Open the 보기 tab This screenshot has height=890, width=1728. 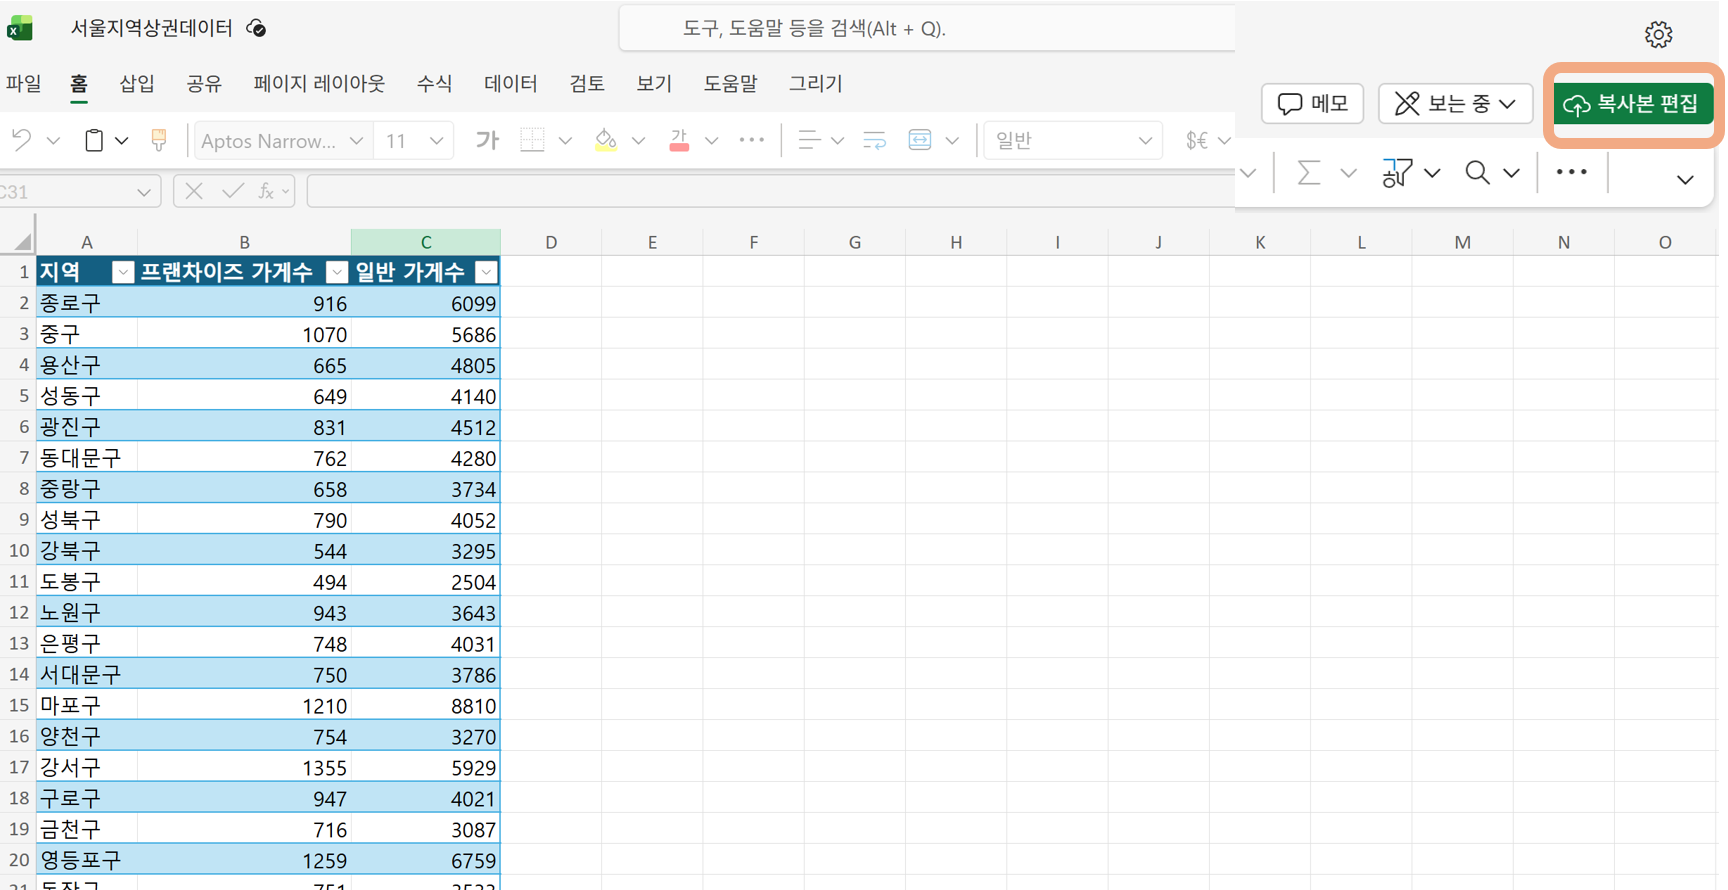click(654, 84)
